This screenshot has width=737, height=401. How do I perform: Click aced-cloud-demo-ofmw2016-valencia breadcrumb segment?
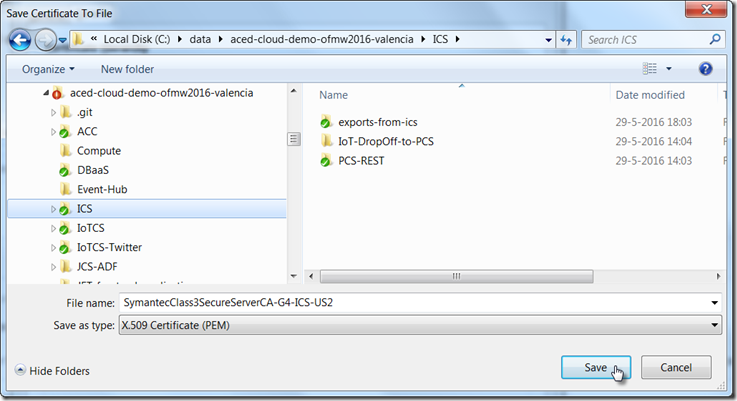tap(322, 39)
